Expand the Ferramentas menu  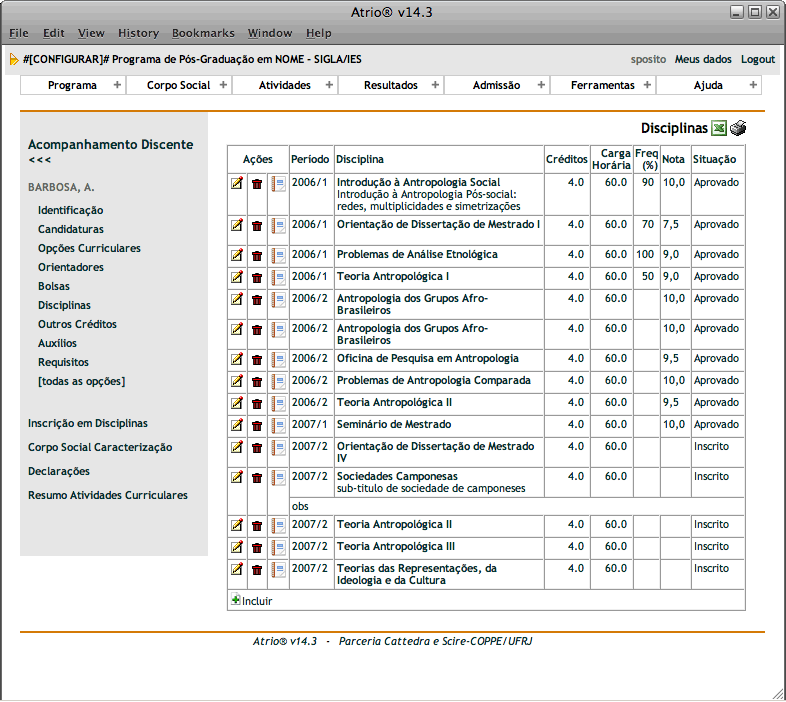coord(647,85)
